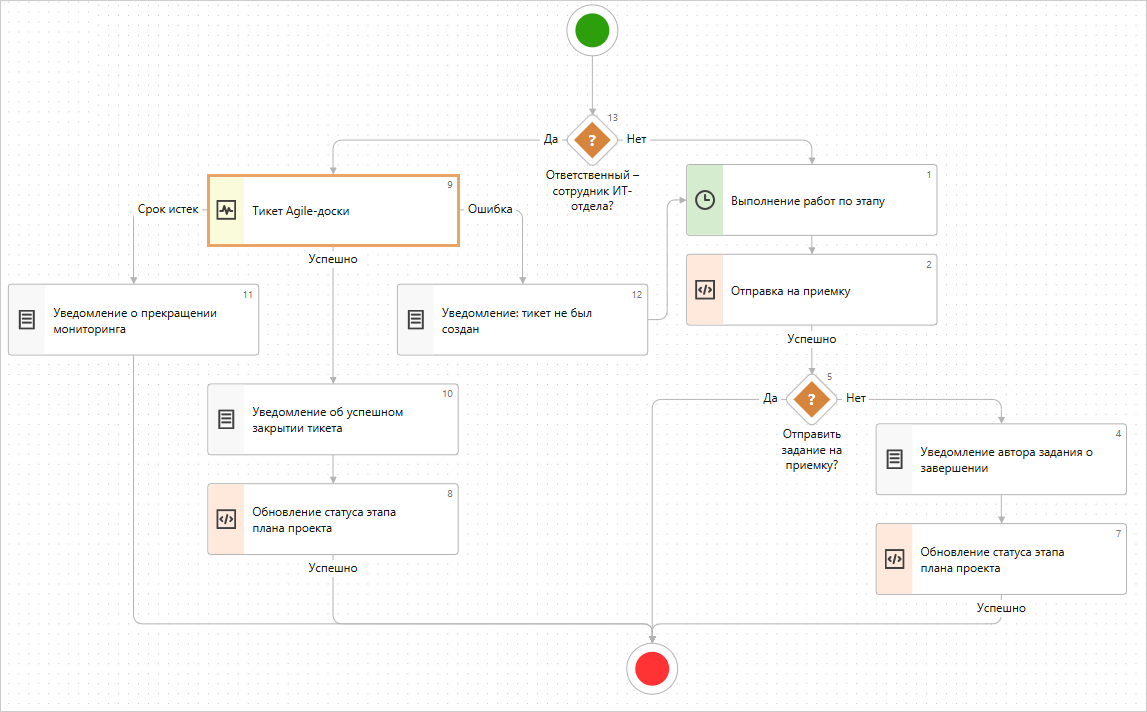Click the 'Нет' label right of the second decision
The height and width of the screenshot is (712, 1147).
[856, 398]
